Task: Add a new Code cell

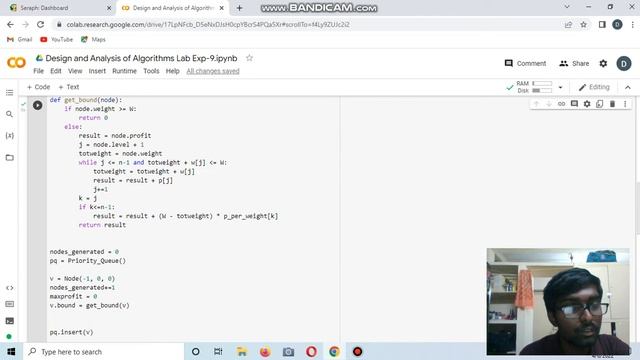Action: (38, 87)
